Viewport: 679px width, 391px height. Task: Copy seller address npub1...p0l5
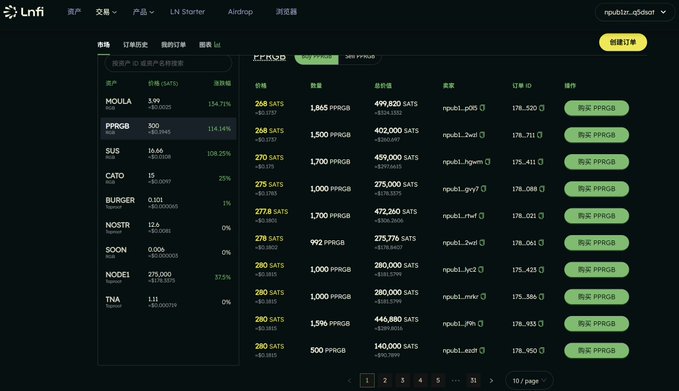pos(482,108)
